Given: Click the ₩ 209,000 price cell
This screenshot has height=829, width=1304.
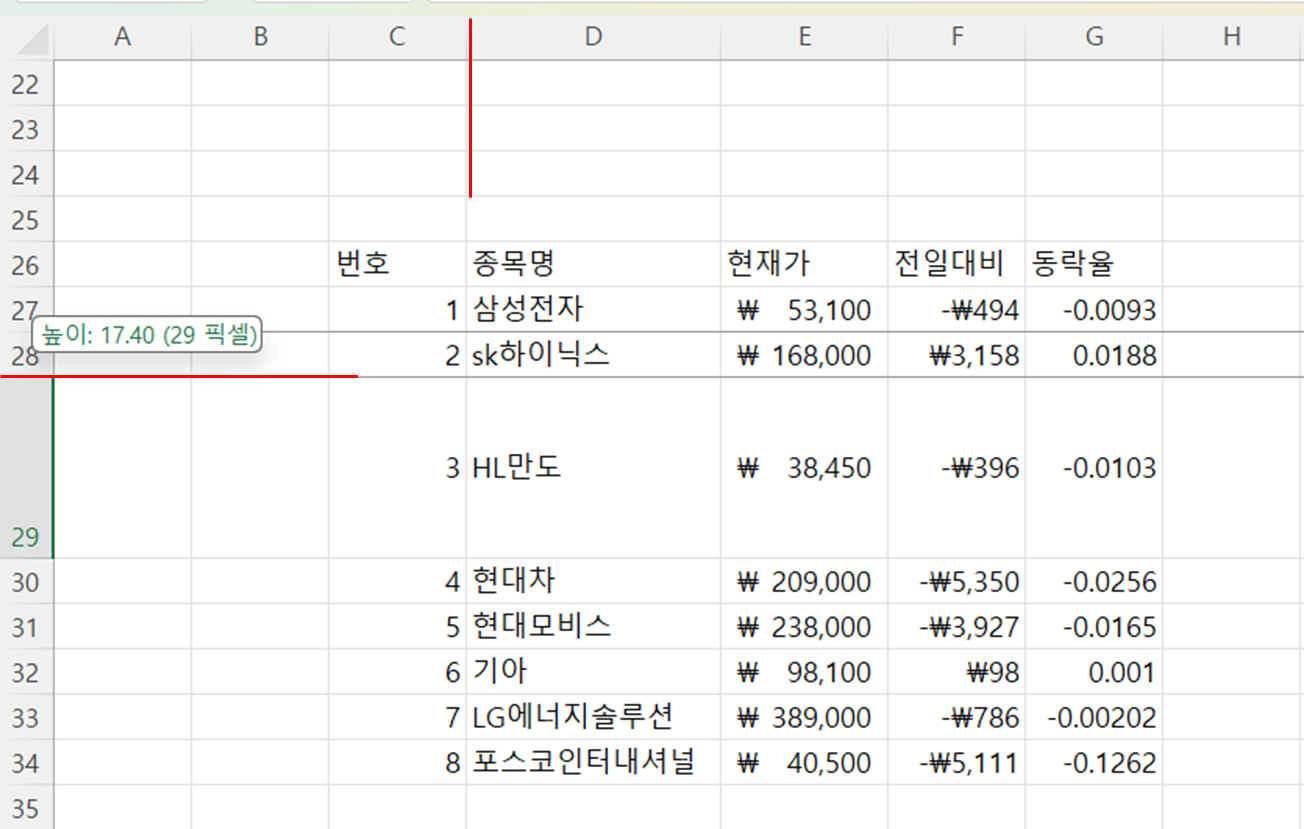Looking at the screenshot, I should (804, 581).
